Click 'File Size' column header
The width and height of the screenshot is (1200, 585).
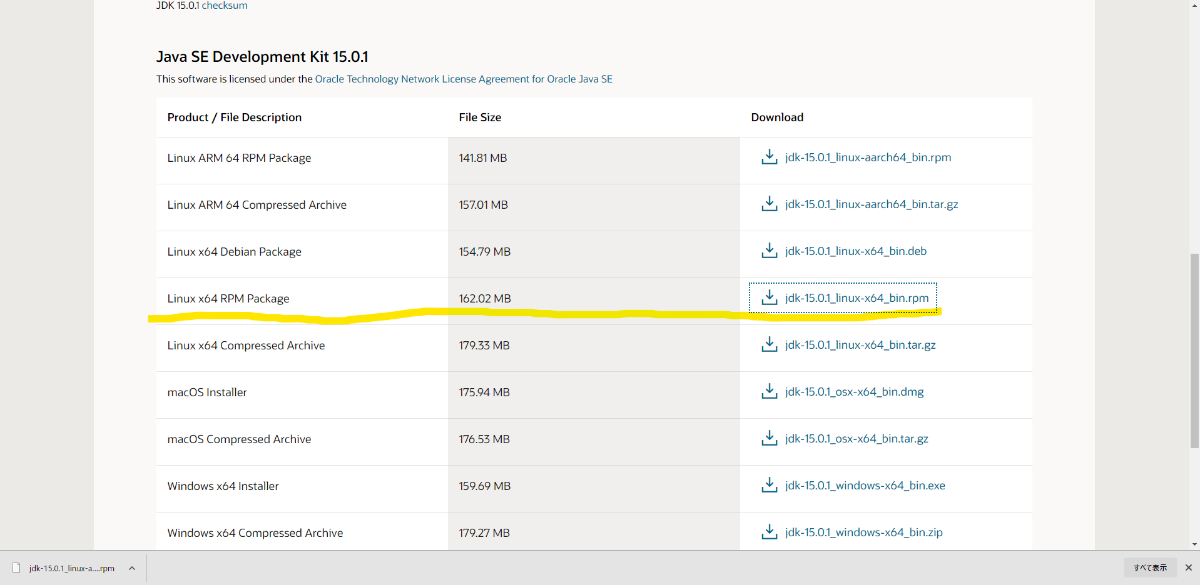pos(480,118)
